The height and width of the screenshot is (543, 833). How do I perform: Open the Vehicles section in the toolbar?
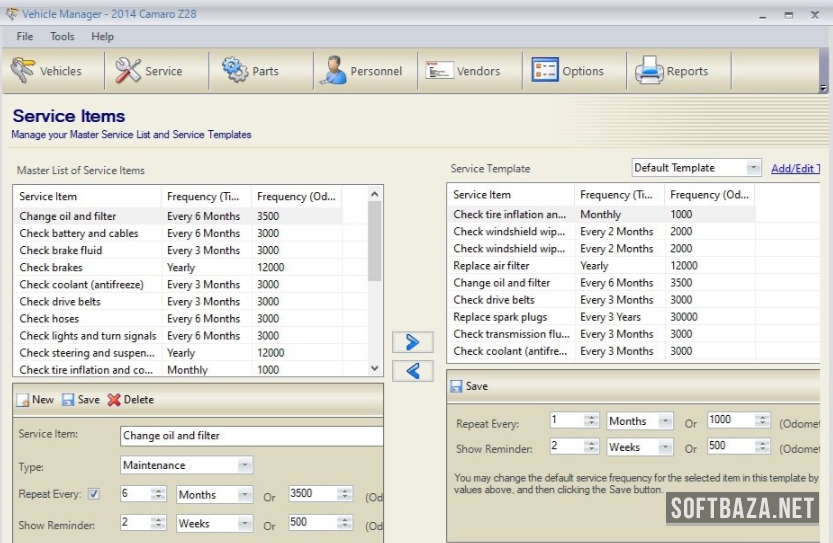coord(47,71)
